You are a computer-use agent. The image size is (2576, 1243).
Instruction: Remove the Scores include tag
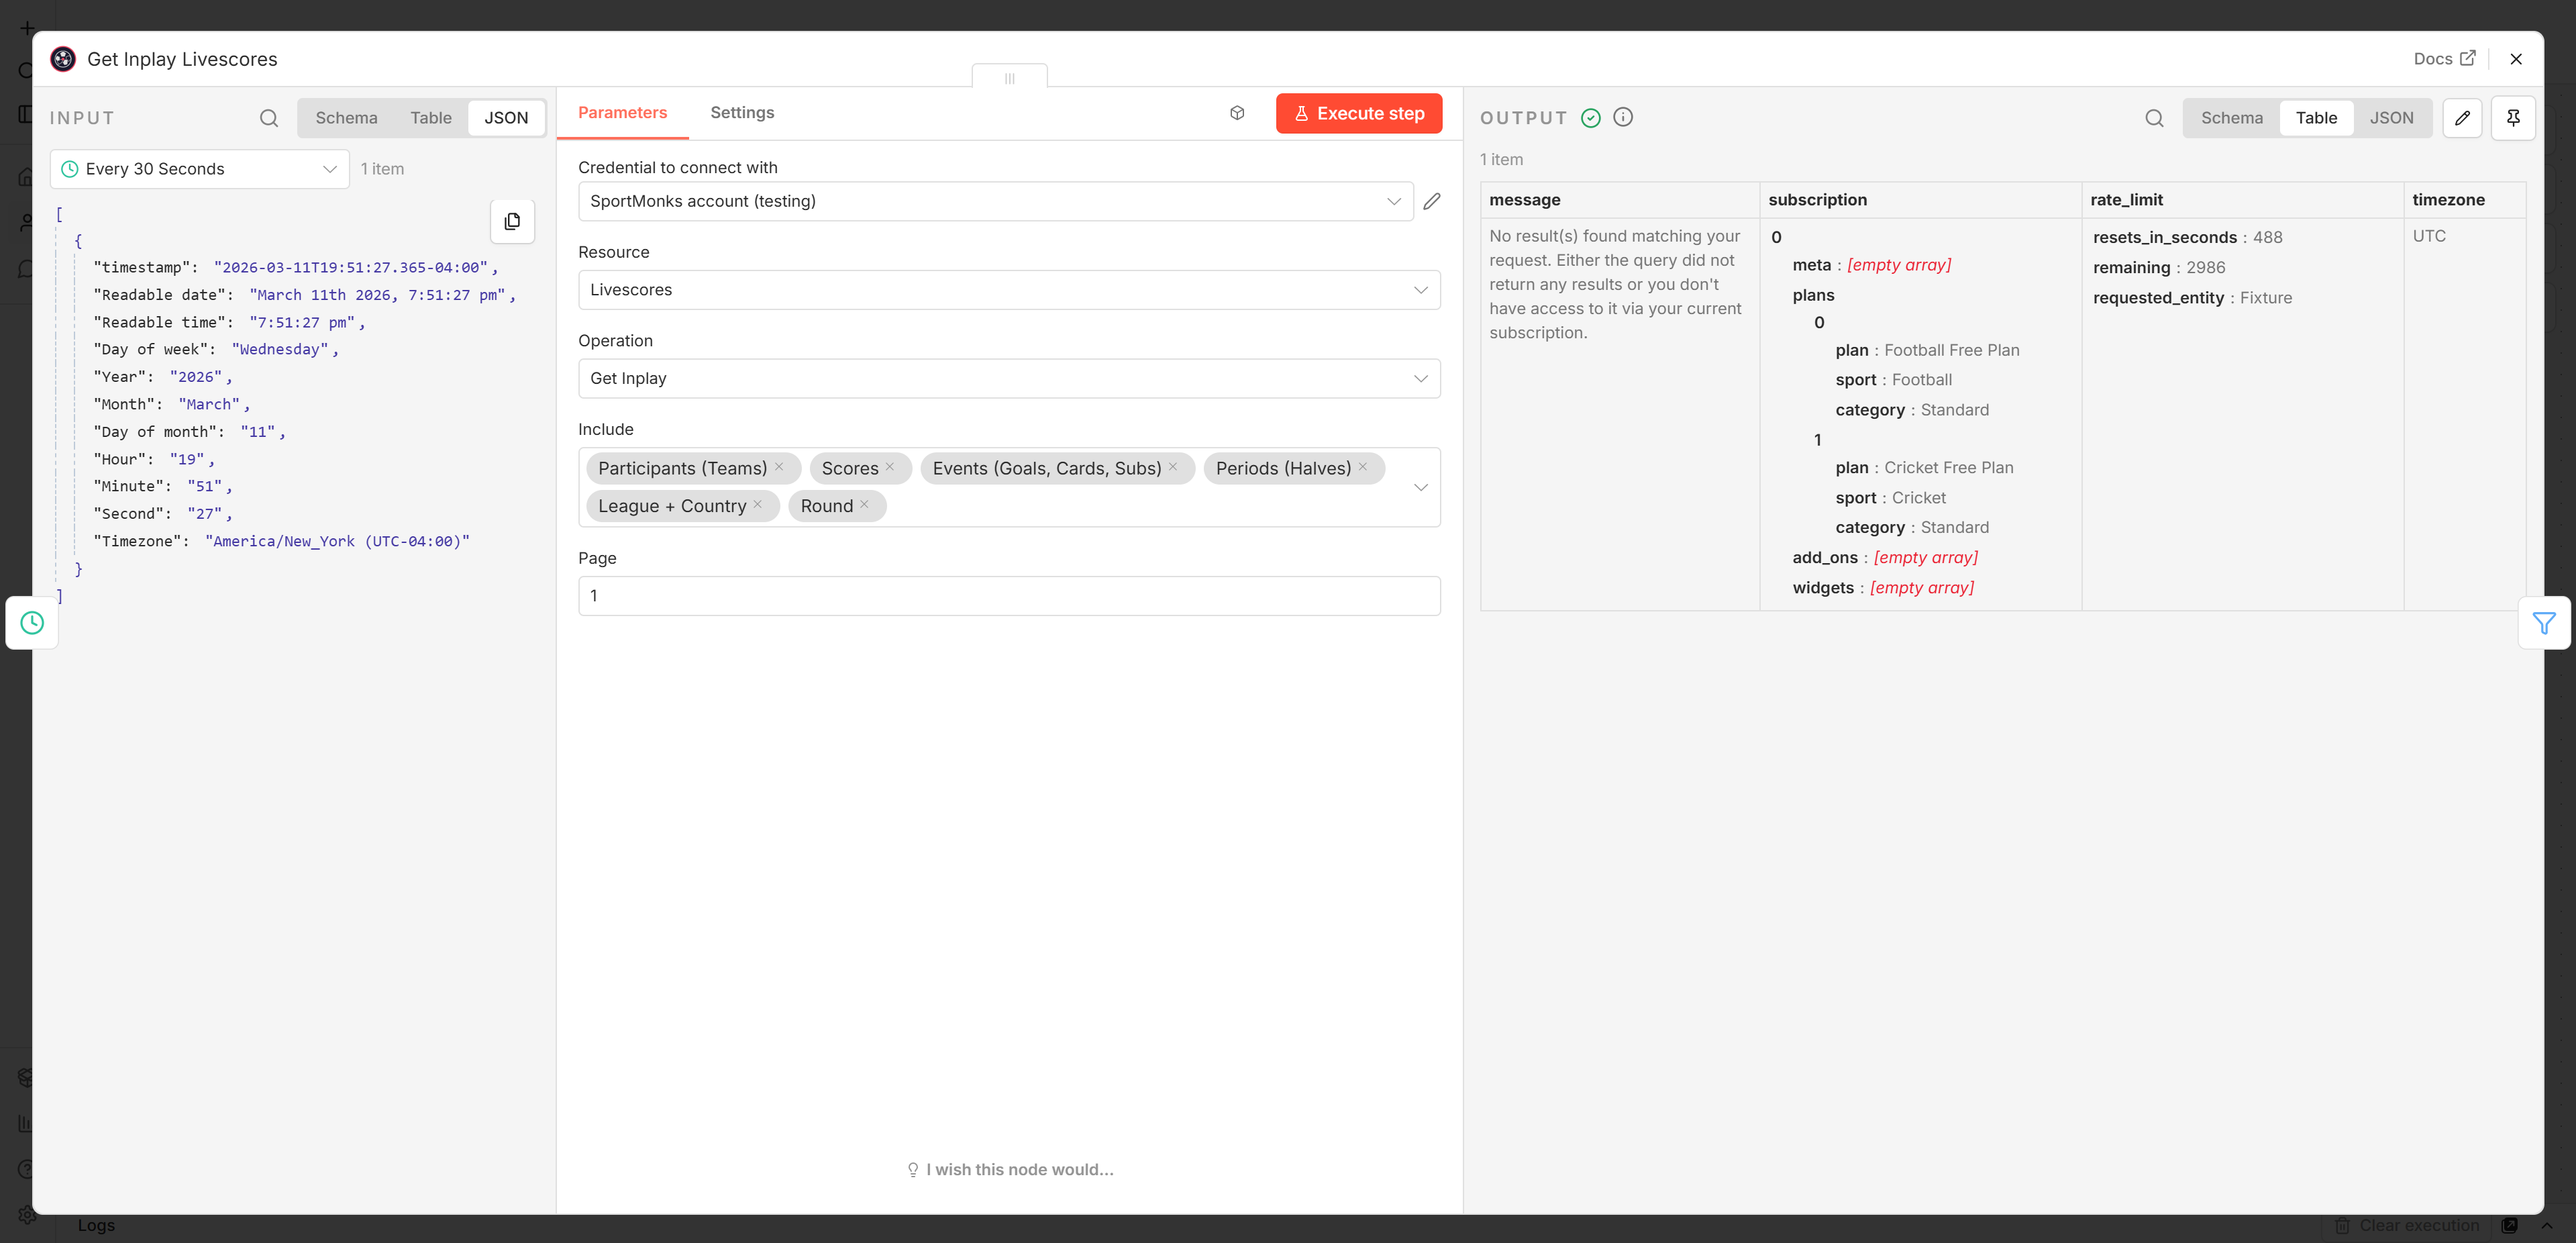[889, 467]
